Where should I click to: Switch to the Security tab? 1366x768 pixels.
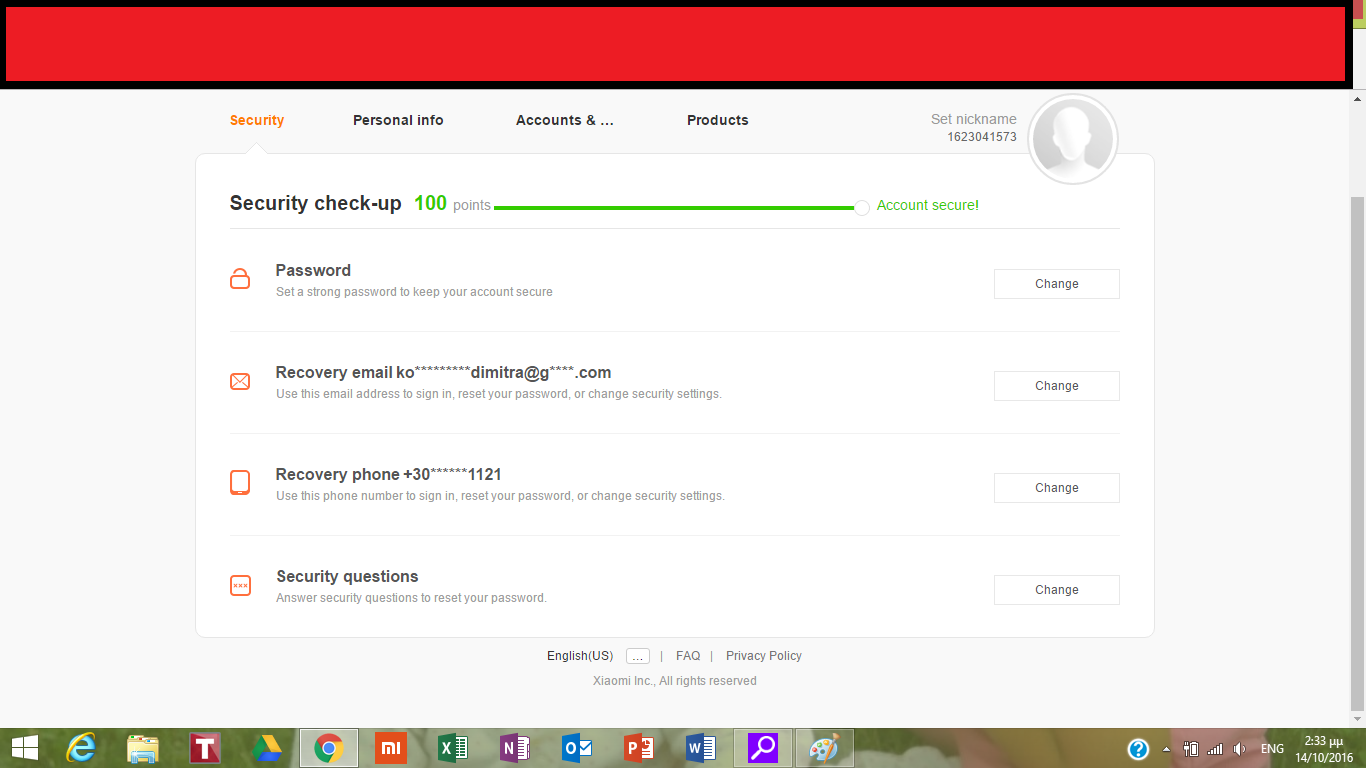pos(257,120)
